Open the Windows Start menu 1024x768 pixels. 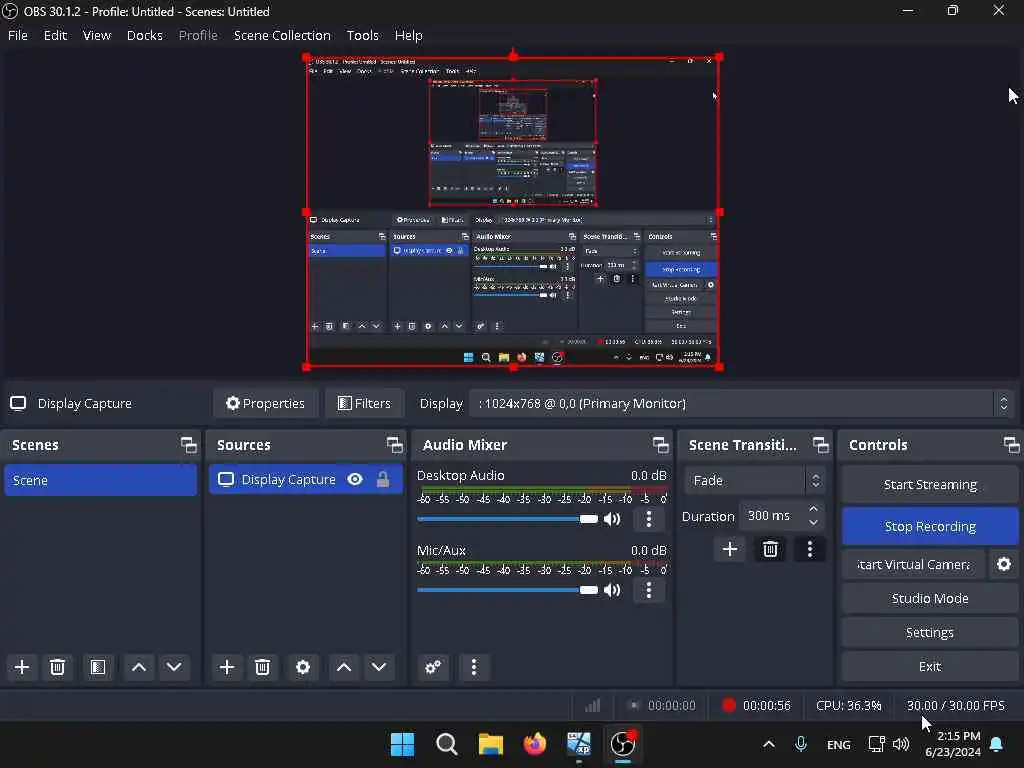point(402,744)
